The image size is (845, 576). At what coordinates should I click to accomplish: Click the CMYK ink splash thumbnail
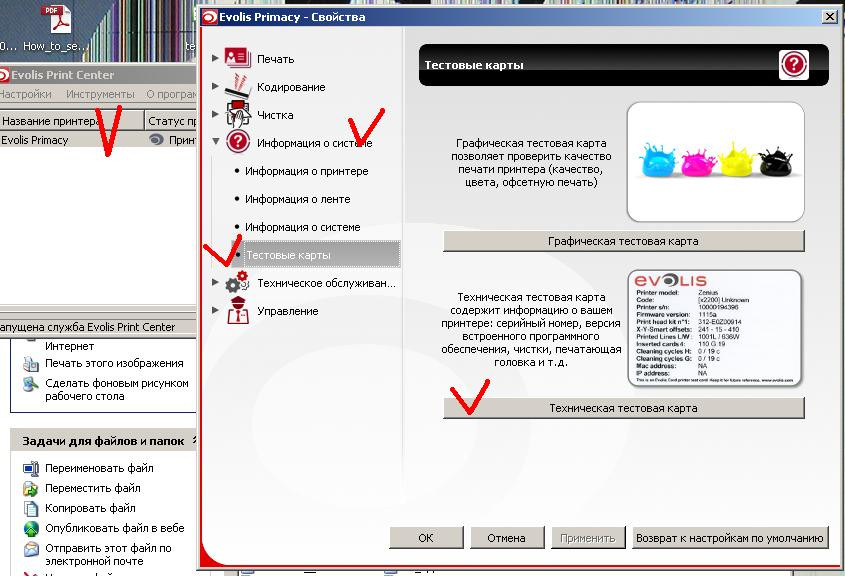(x=716, y=162)
